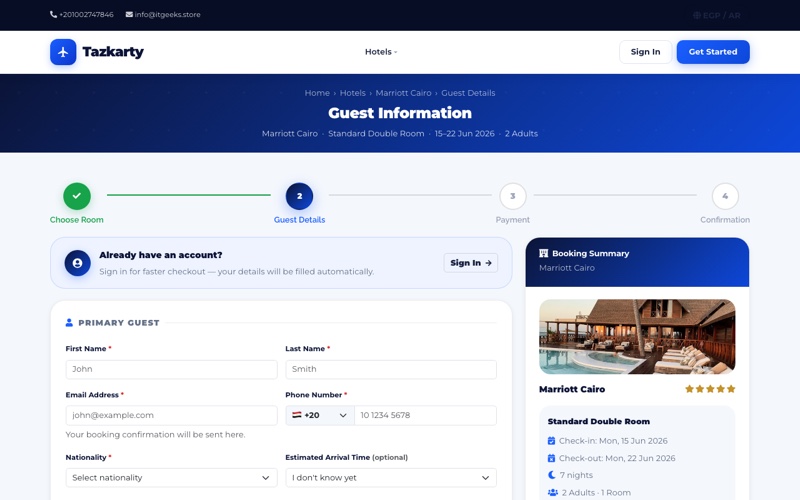This screenshot has width=800, height=500.
Task: Click the envelope email icon in top bar
Action: point(129,14)
